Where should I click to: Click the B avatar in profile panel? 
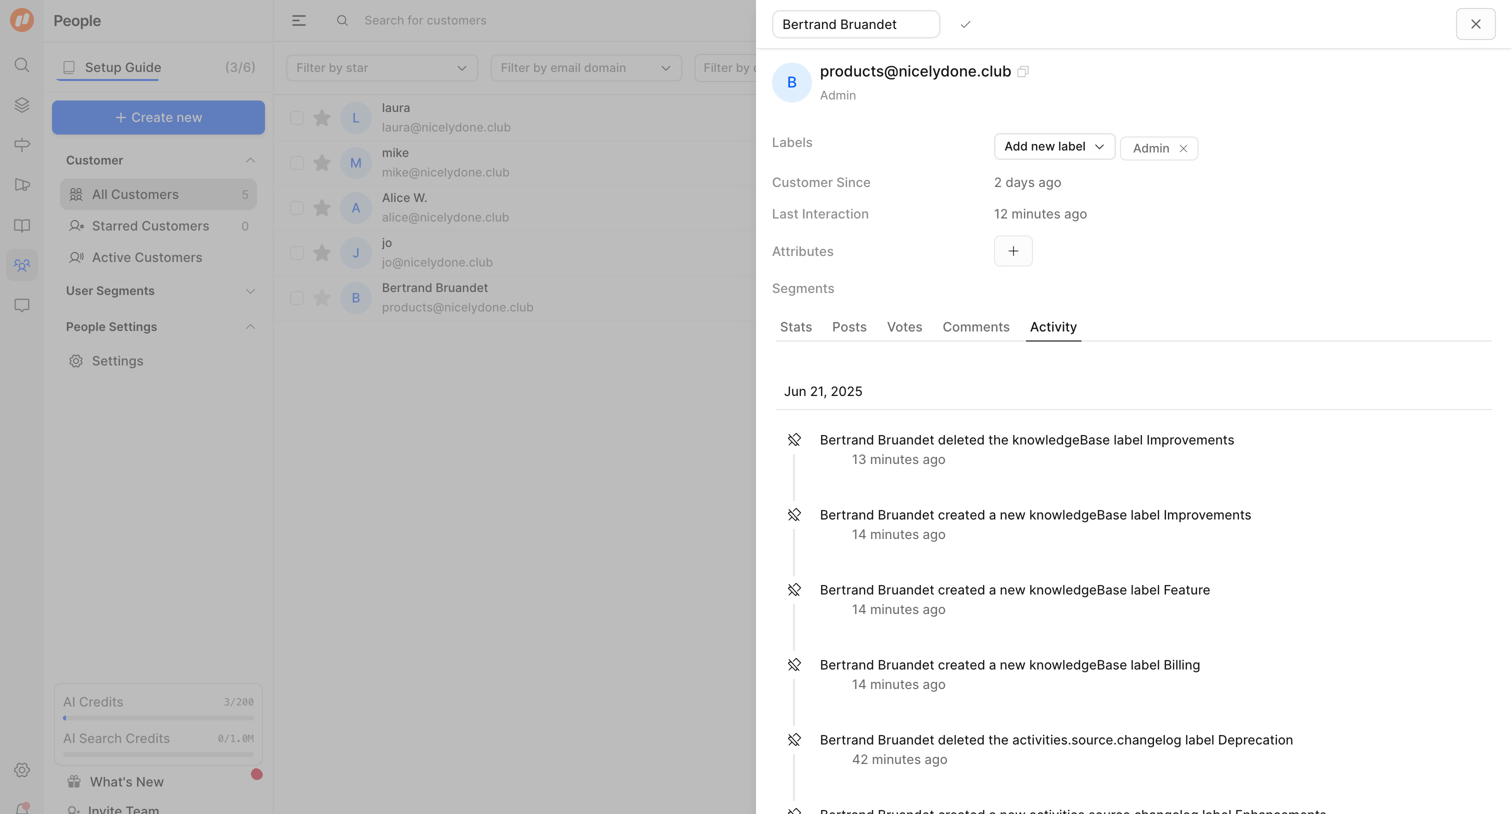(791, 83)
